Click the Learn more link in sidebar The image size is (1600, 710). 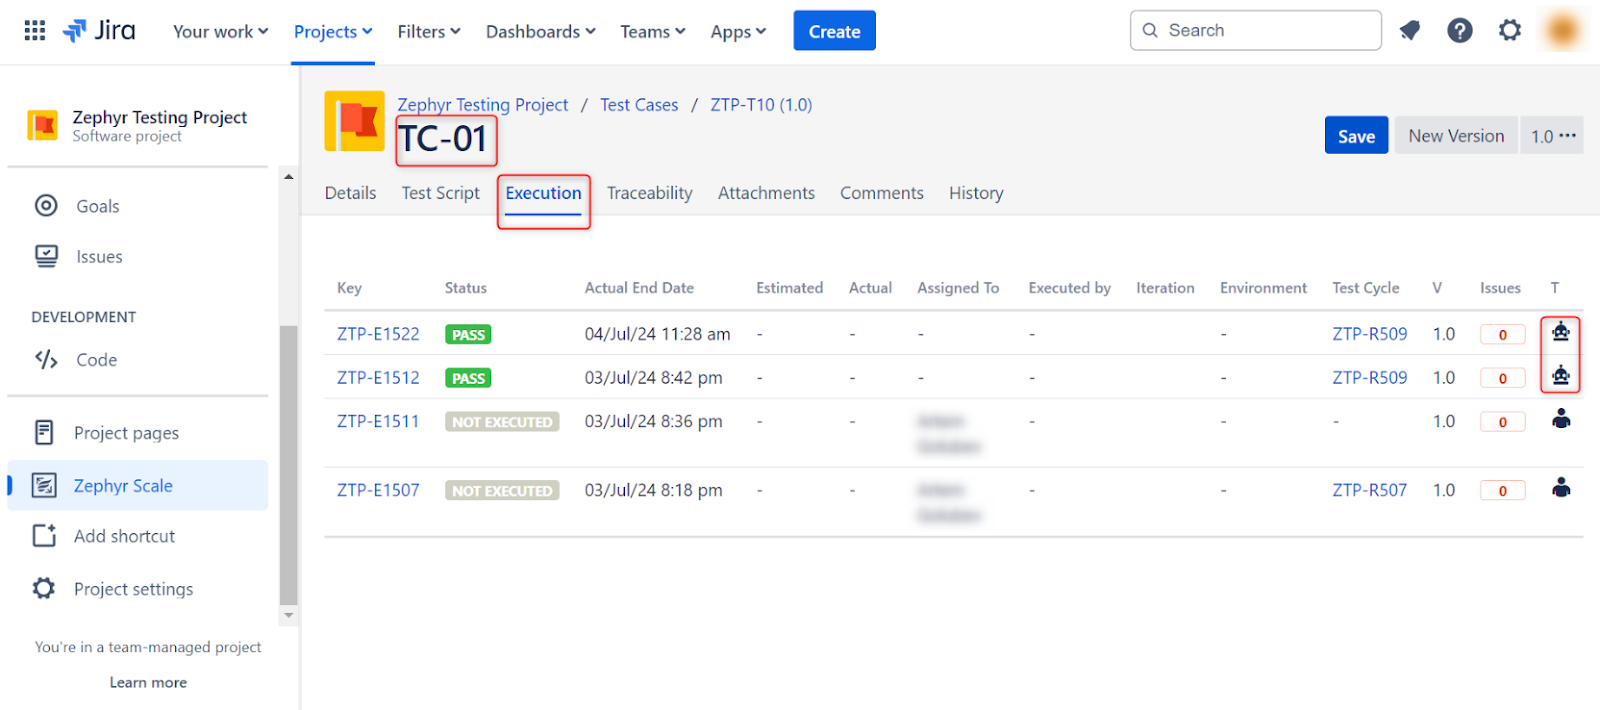(148, 682)
